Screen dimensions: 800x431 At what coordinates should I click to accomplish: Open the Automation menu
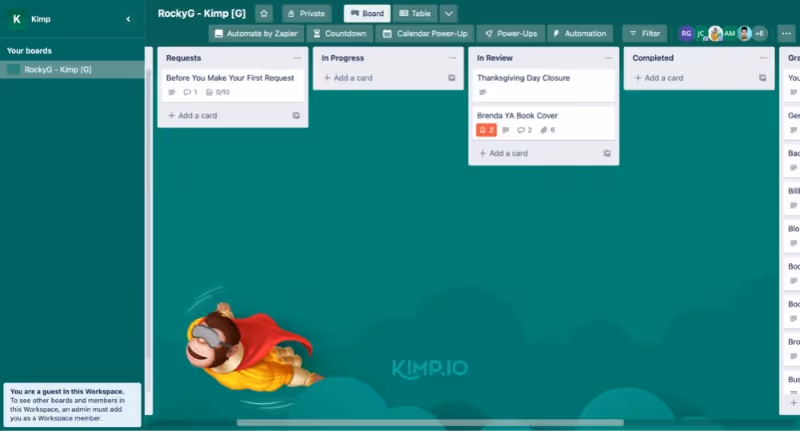click(x=580, y=34)
